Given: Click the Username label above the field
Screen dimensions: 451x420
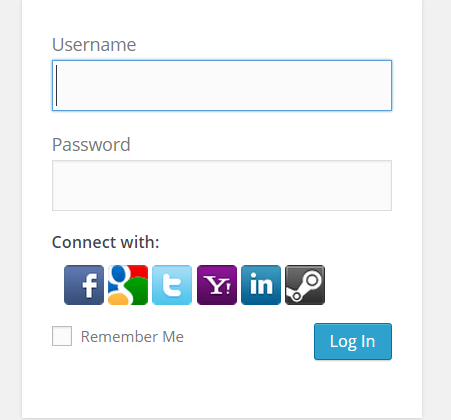Looking at the screenshot, I should 94,45.
